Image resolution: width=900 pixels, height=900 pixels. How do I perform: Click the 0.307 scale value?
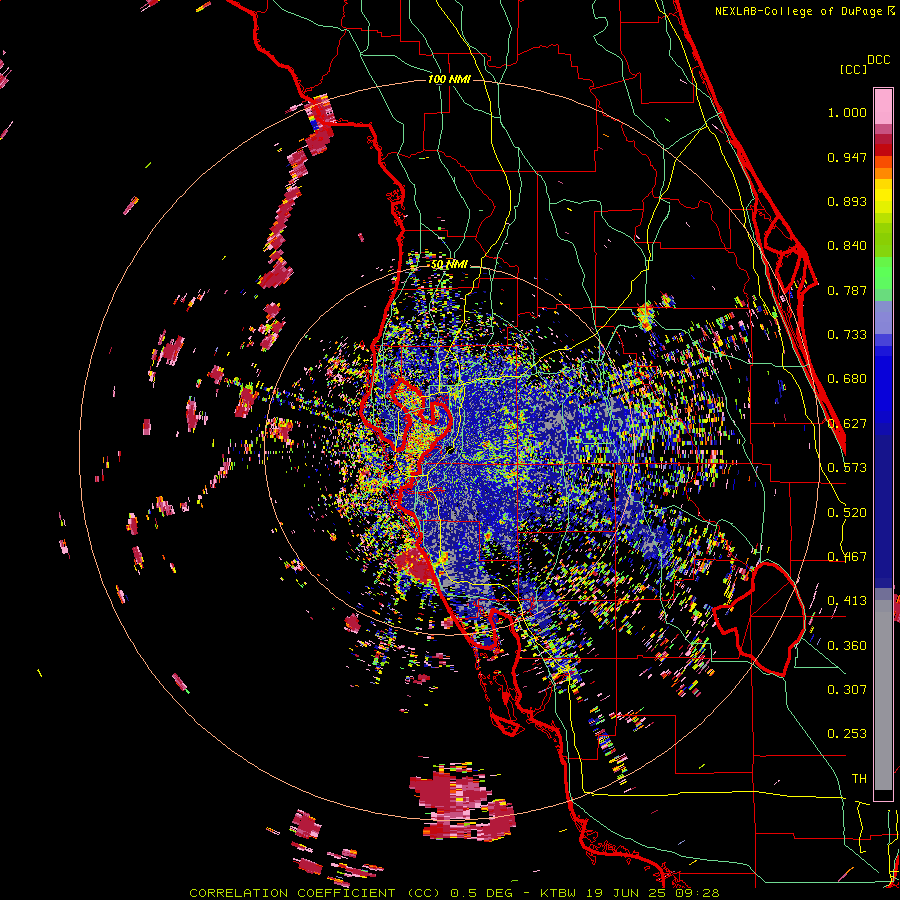(x=847, y=690)
